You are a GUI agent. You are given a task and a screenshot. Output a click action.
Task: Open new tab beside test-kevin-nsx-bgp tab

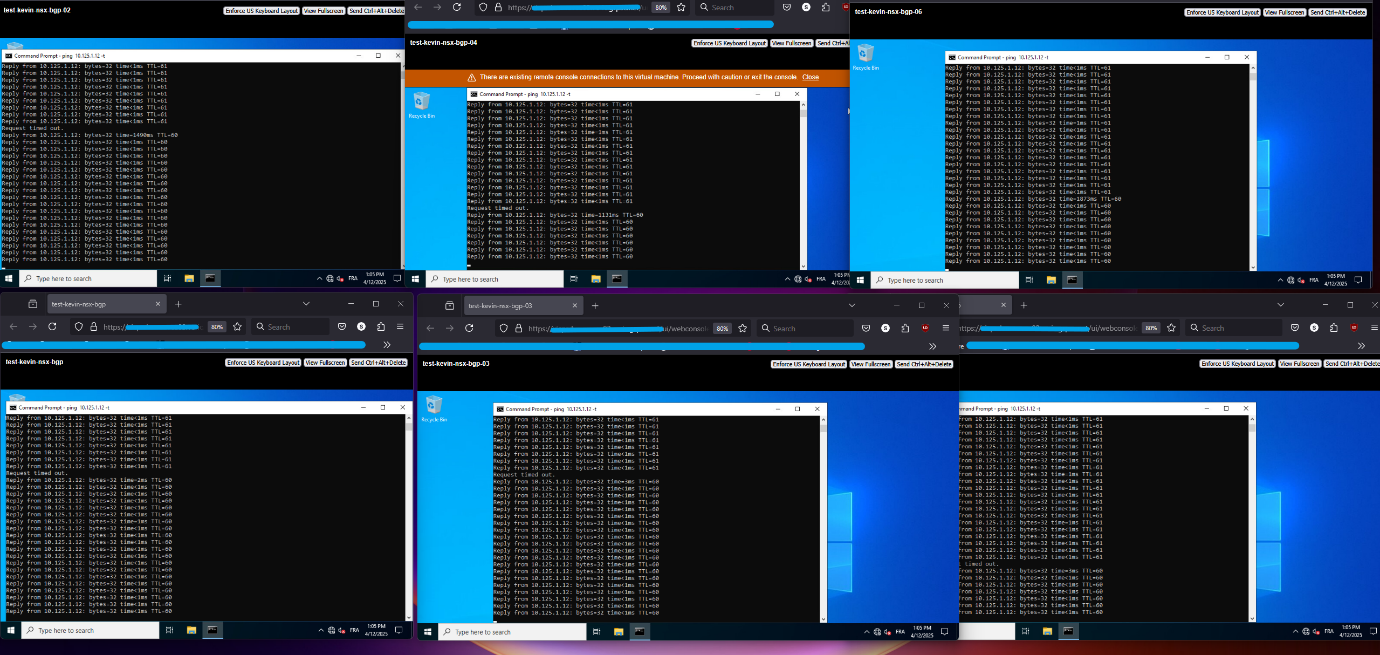(x=178, y=303)
